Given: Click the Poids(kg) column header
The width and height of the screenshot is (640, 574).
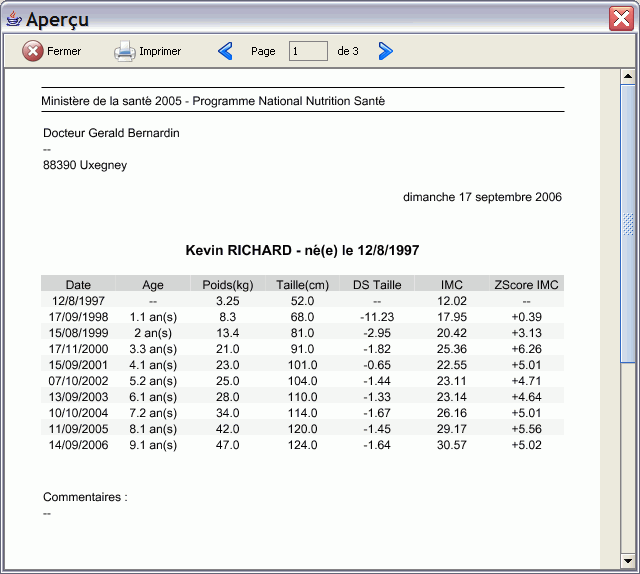Looking at the screenshot, I should click(228, 285).
